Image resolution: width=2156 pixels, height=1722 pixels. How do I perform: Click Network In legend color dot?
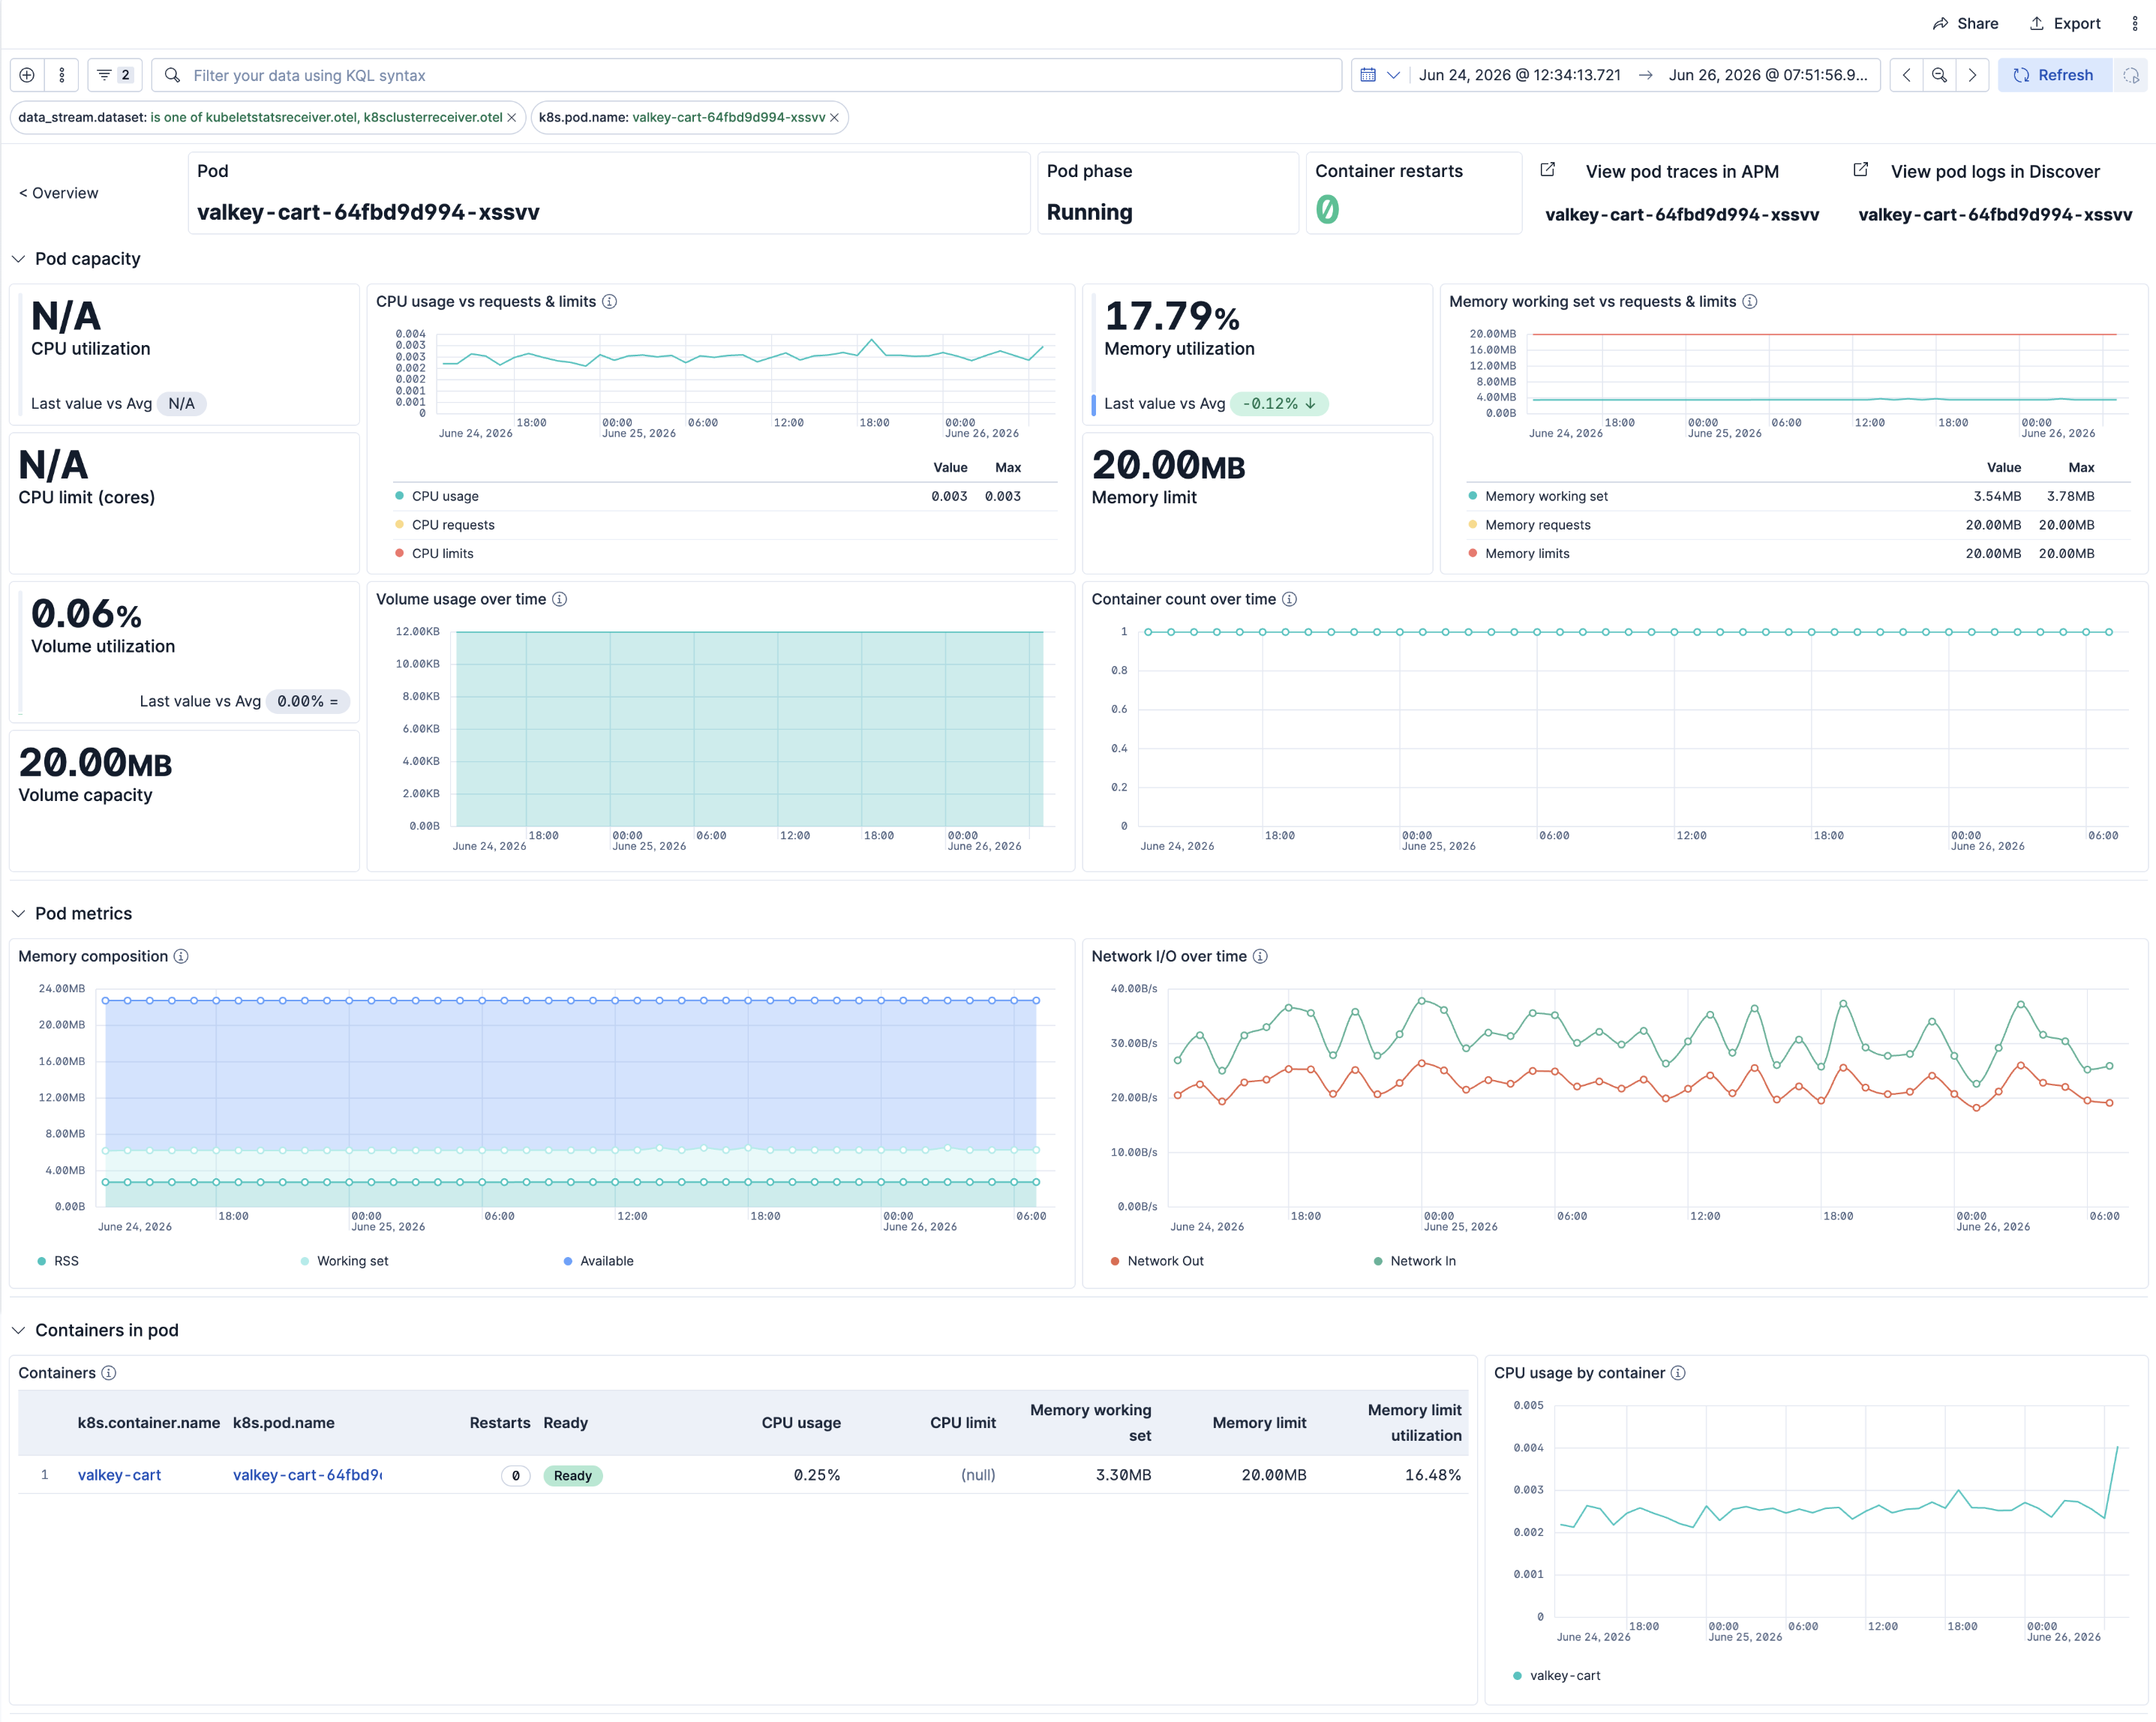pyautogui.click(x=1378, y=1261)
